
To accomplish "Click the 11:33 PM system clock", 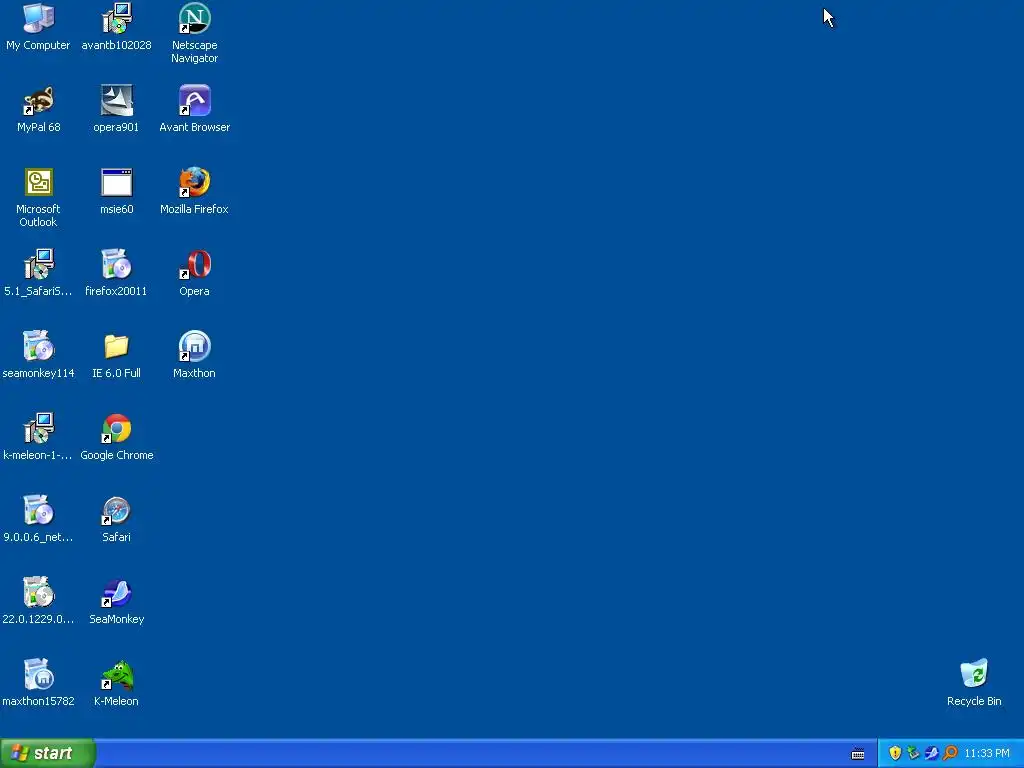I will click(987, 754).
